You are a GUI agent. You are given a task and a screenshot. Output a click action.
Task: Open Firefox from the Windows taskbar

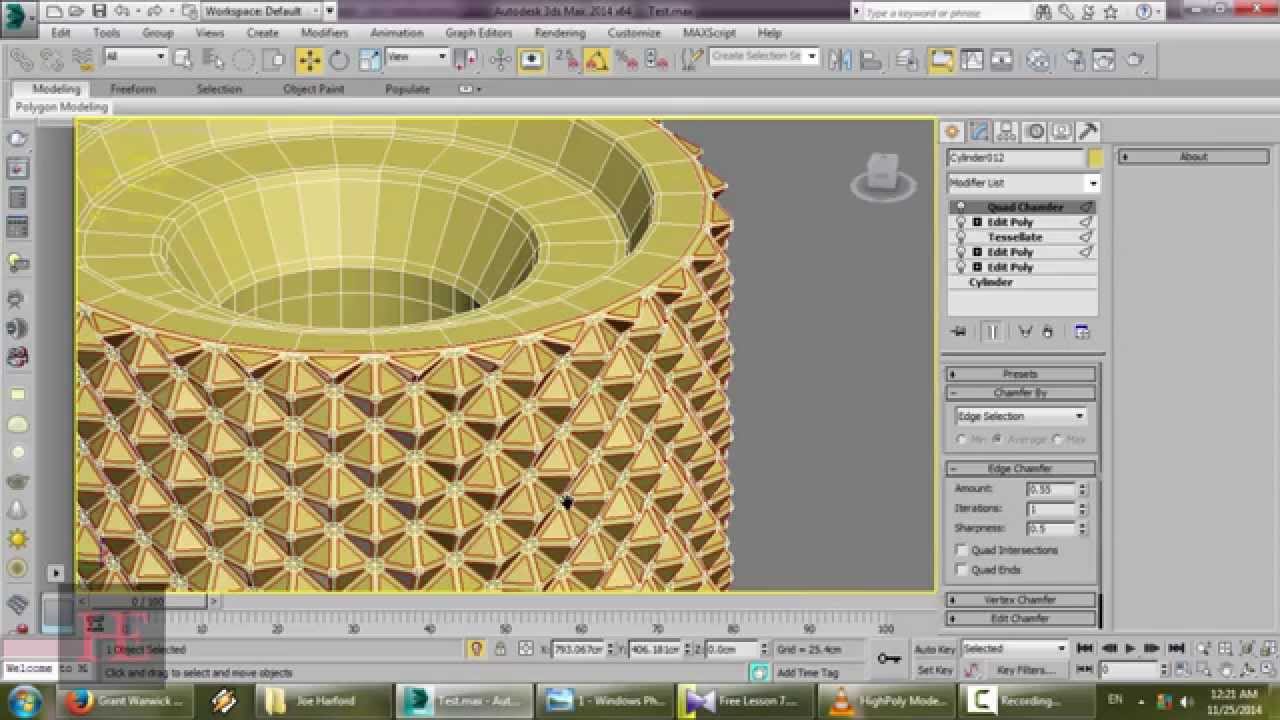(125, 701)
